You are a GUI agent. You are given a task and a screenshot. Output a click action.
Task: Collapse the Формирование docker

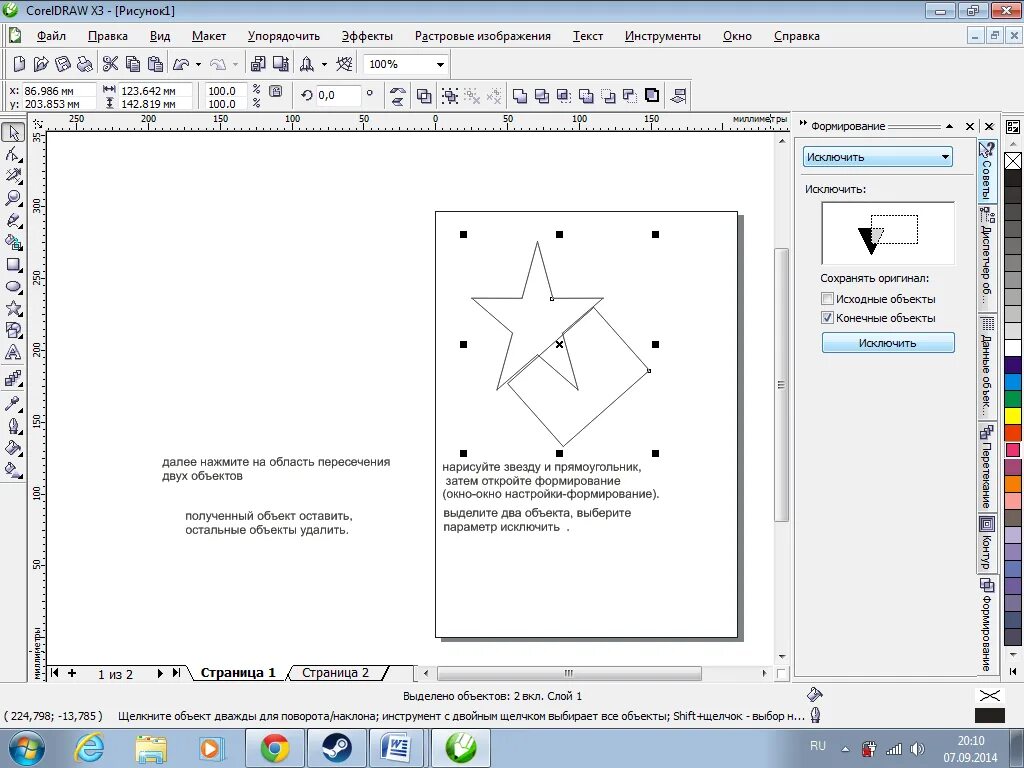(x=950, y=126)
